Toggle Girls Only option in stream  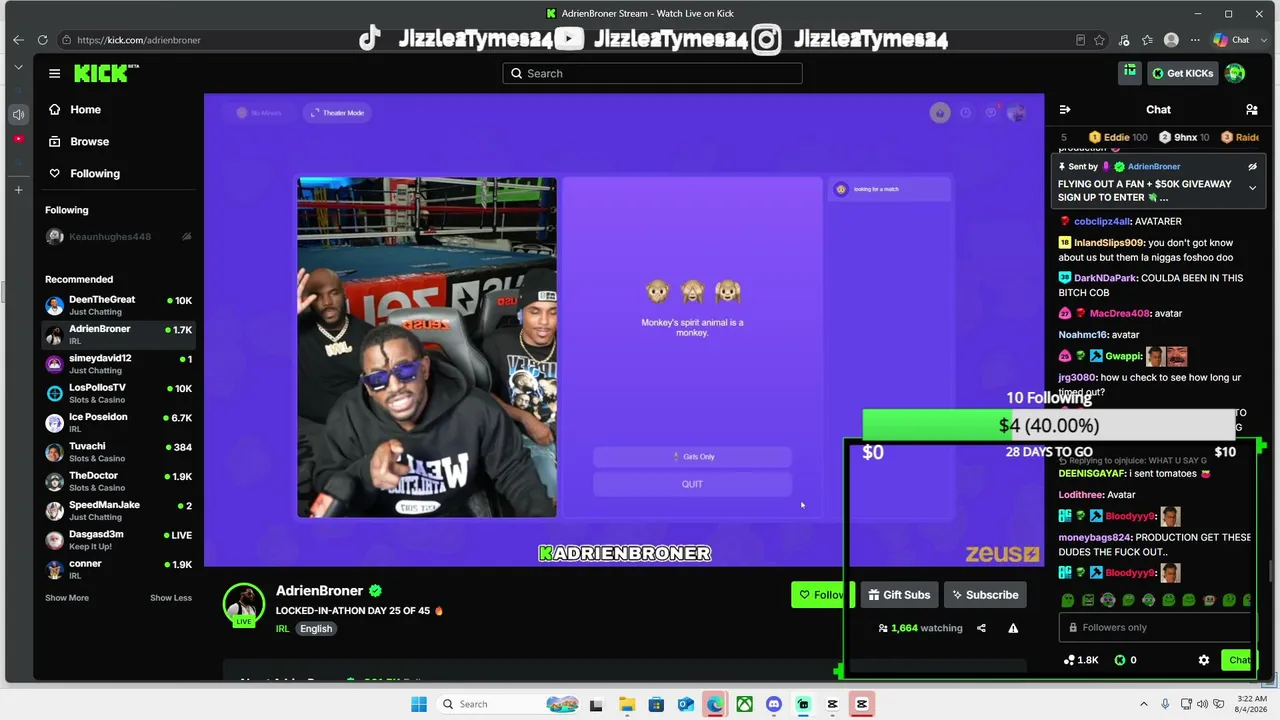692,457
